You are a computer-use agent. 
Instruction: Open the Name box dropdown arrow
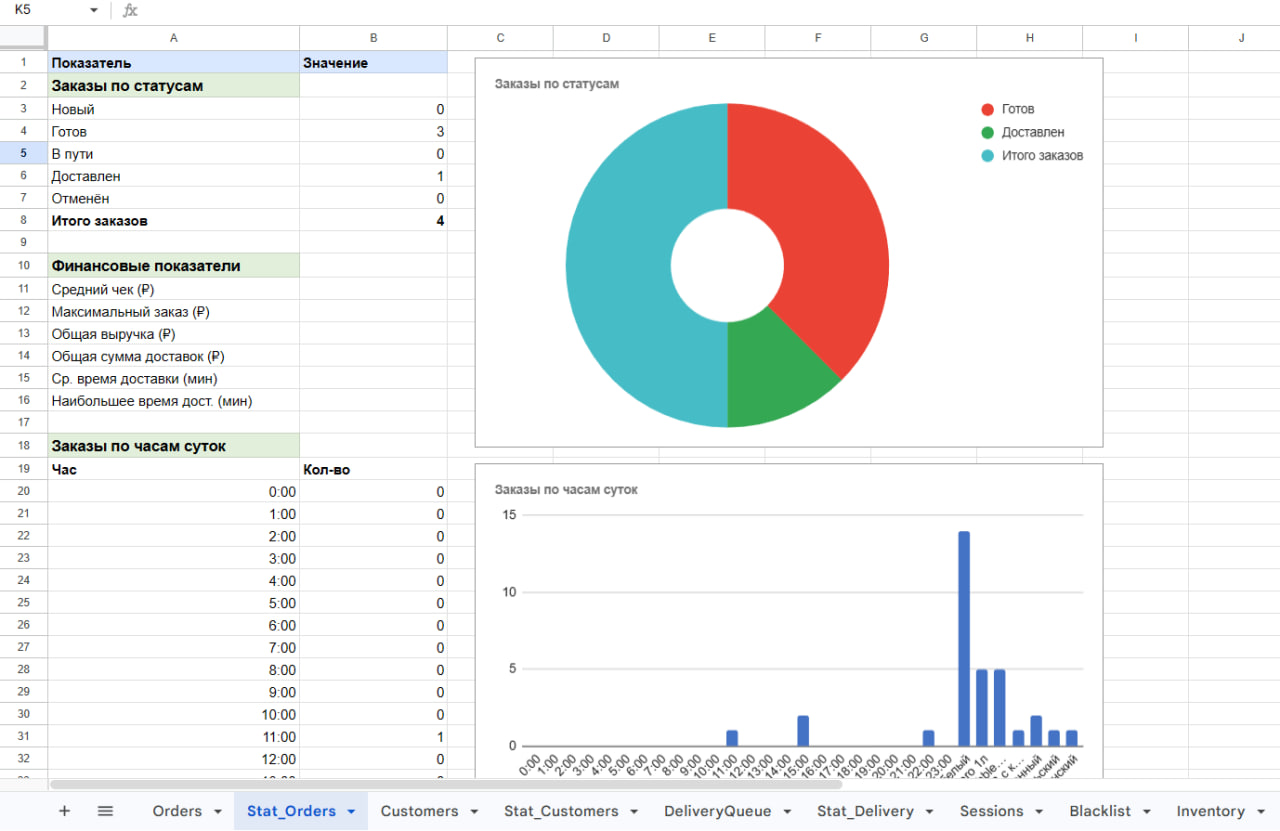point(94,10)
